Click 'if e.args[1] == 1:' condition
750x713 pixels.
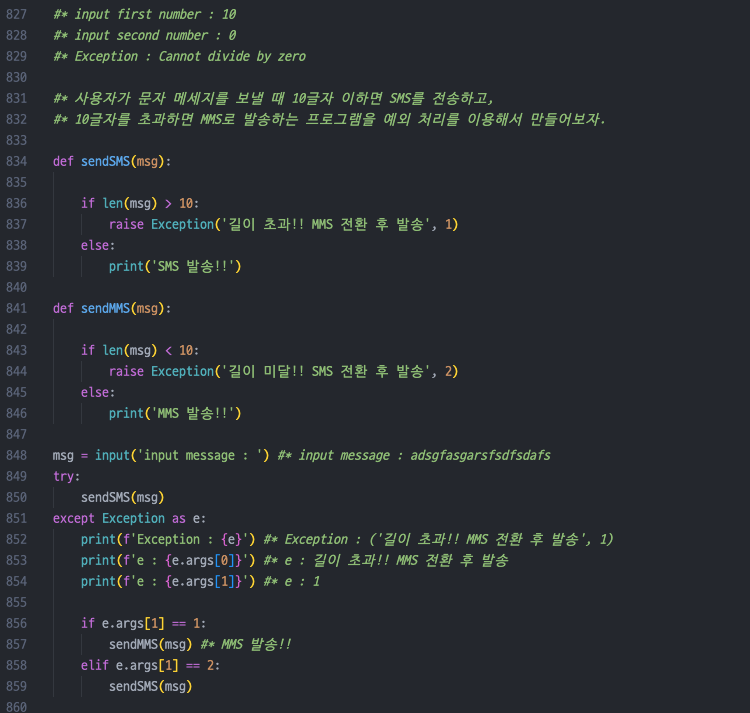click(143, 623)
